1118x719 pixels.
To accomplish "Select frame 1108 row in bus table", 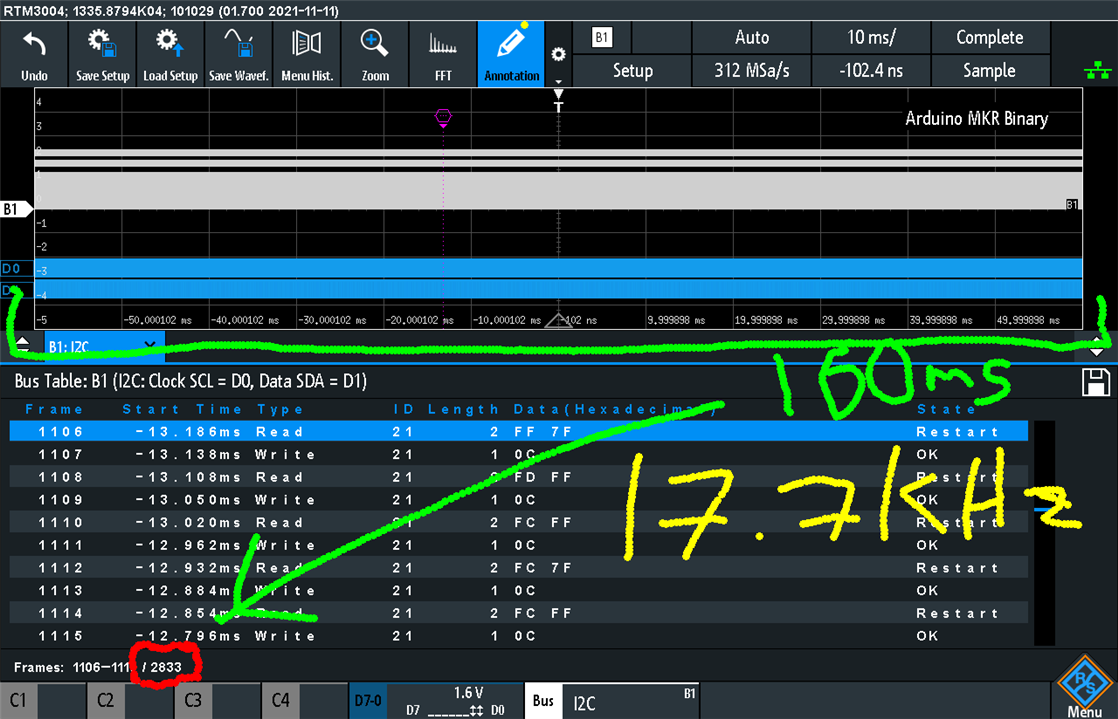I will point(518,477).
